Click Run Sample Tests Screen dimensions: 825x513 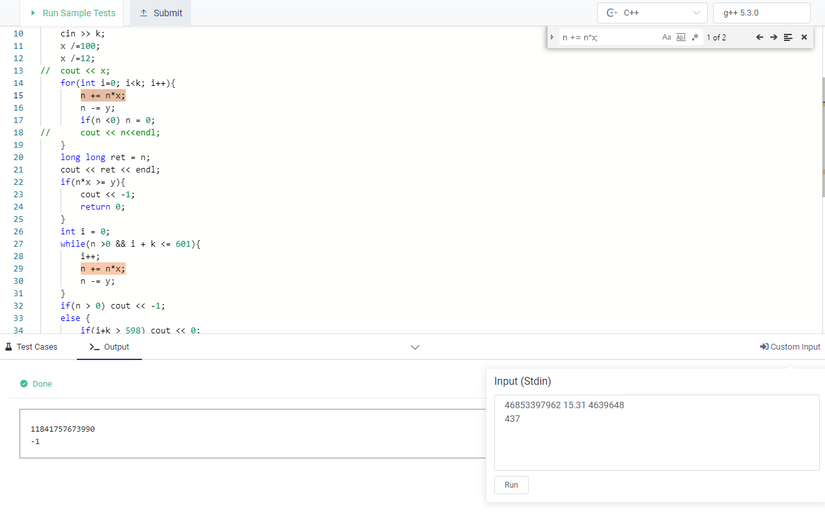(73, 13)
